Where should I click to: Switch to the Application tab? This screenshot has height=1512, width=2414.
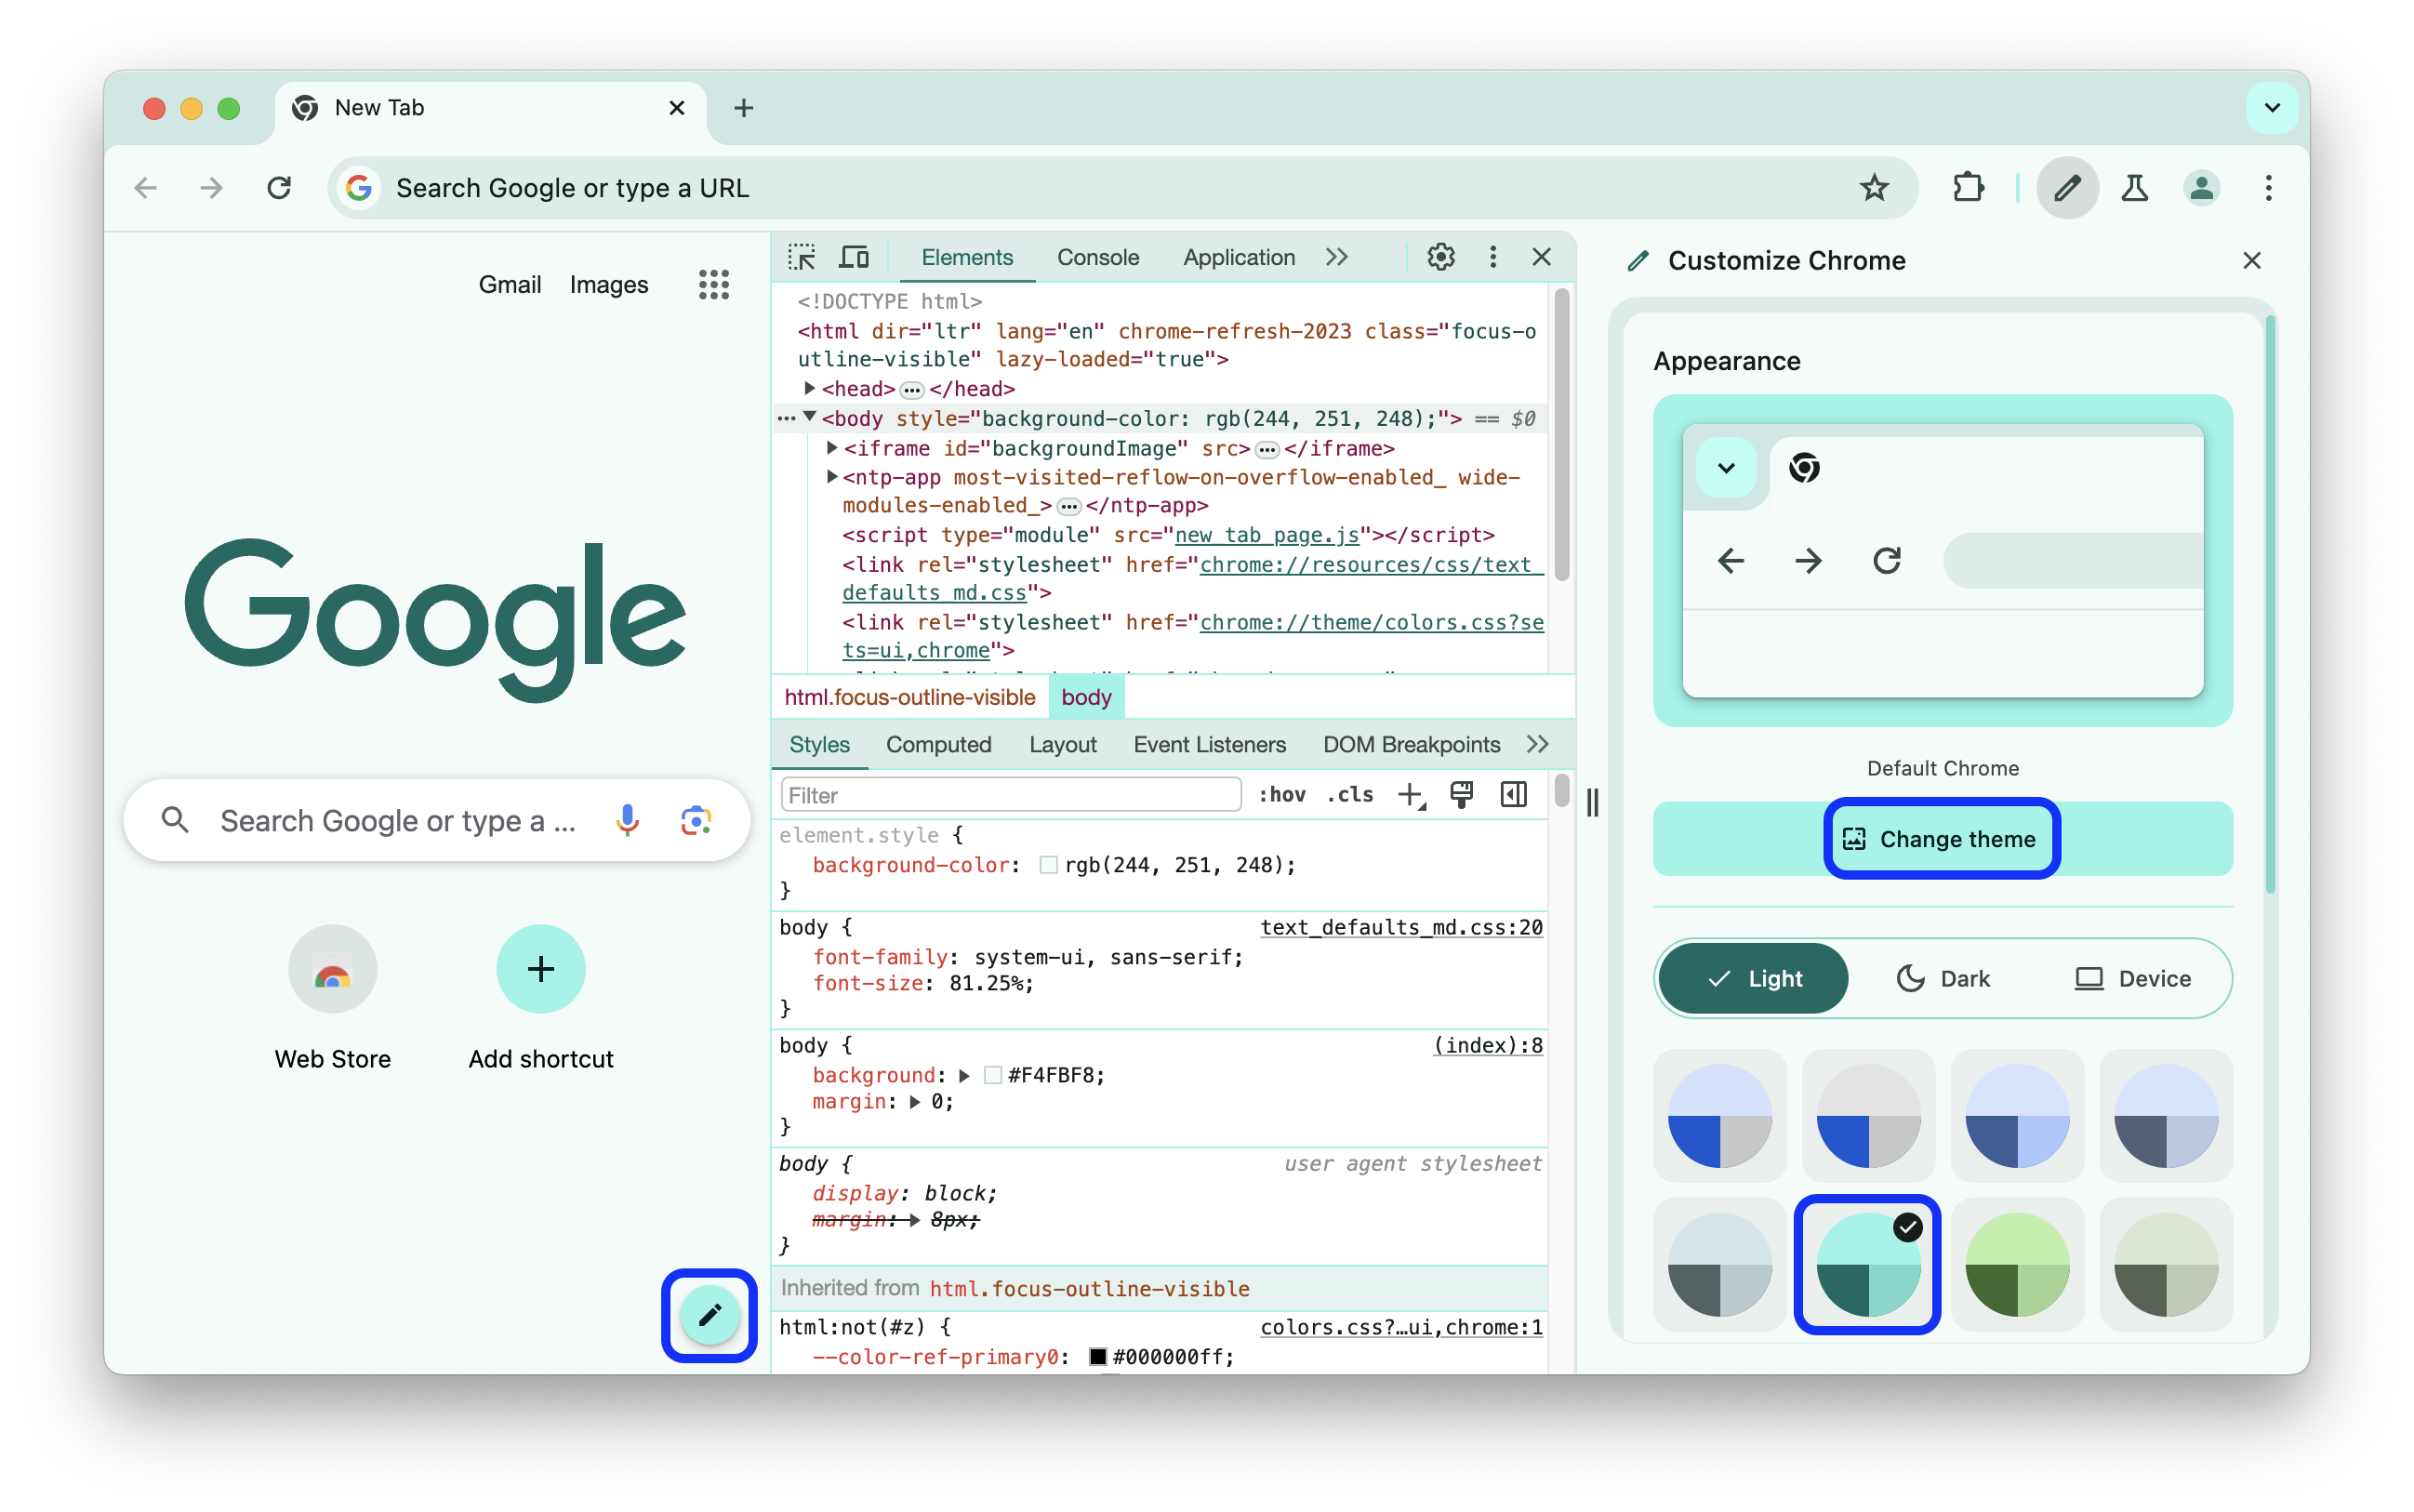point(1239,258)
